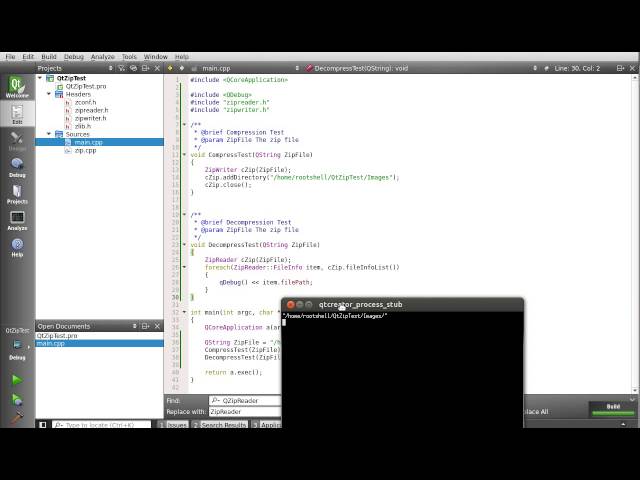Run the project with green arrow
This screenshot has width=640, height=480.
pos(17,380)
